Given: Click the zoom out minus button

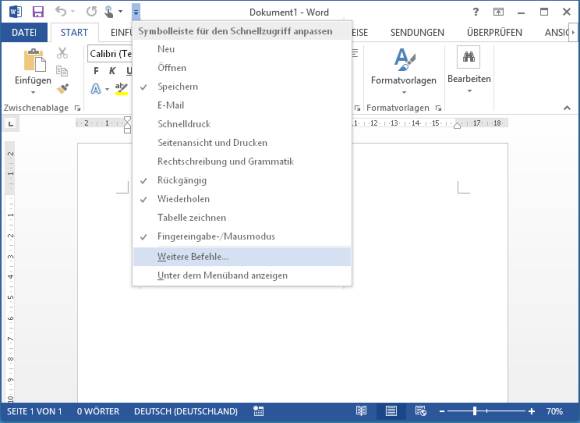Looking at the screenshot, I should point(442,411).
